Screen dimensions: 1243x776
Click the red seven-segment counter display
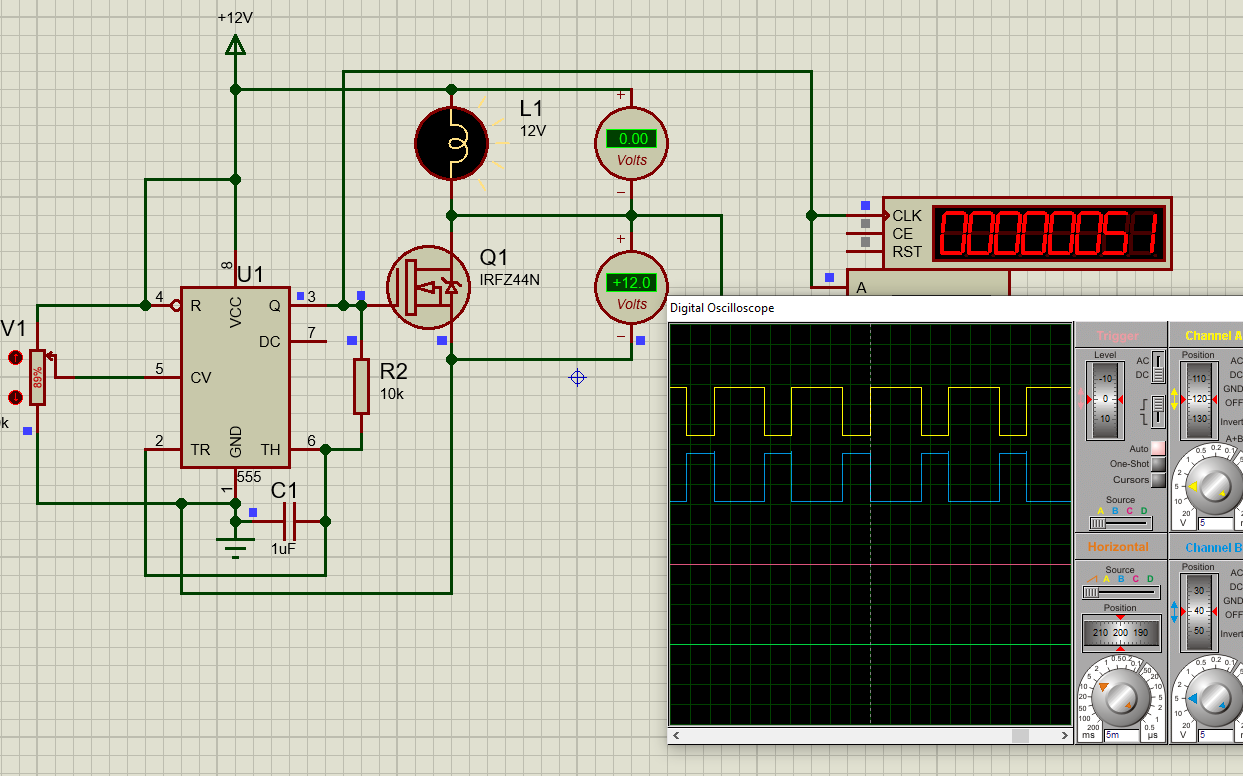pyautogui.click(x=1051, y=235)
